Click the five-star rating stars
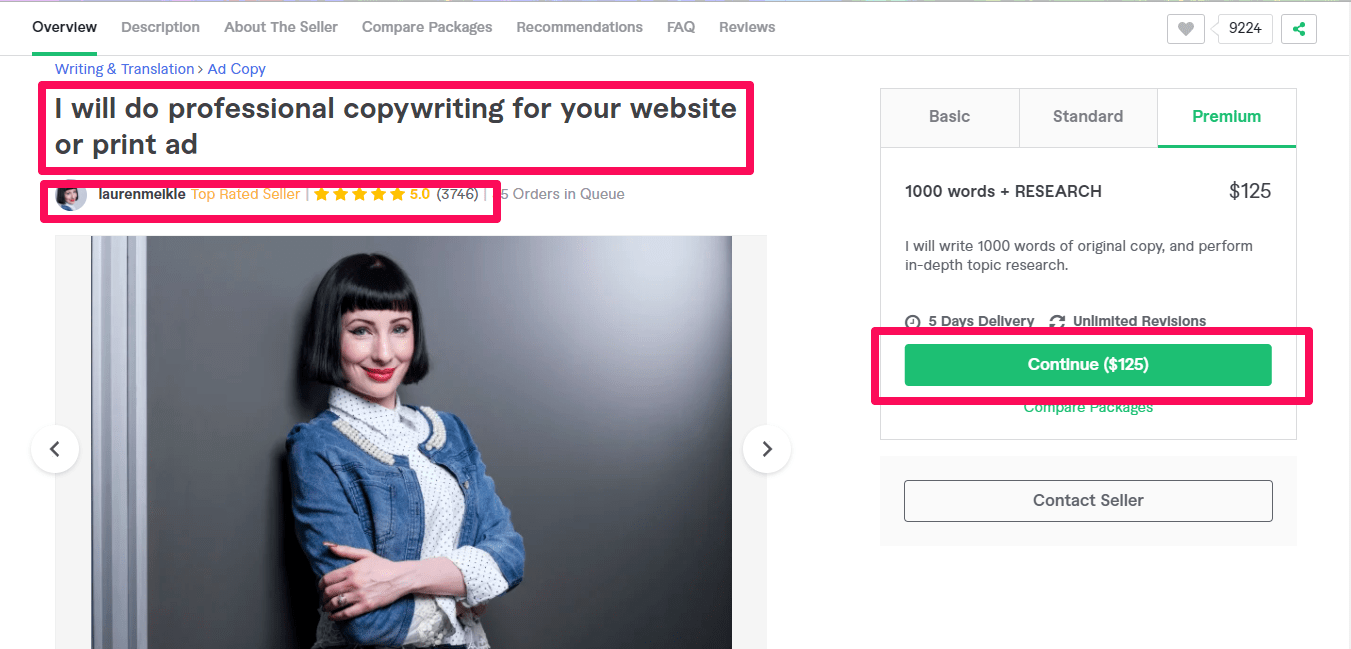This screenshot has width=1351, height=649. point(359,194)
